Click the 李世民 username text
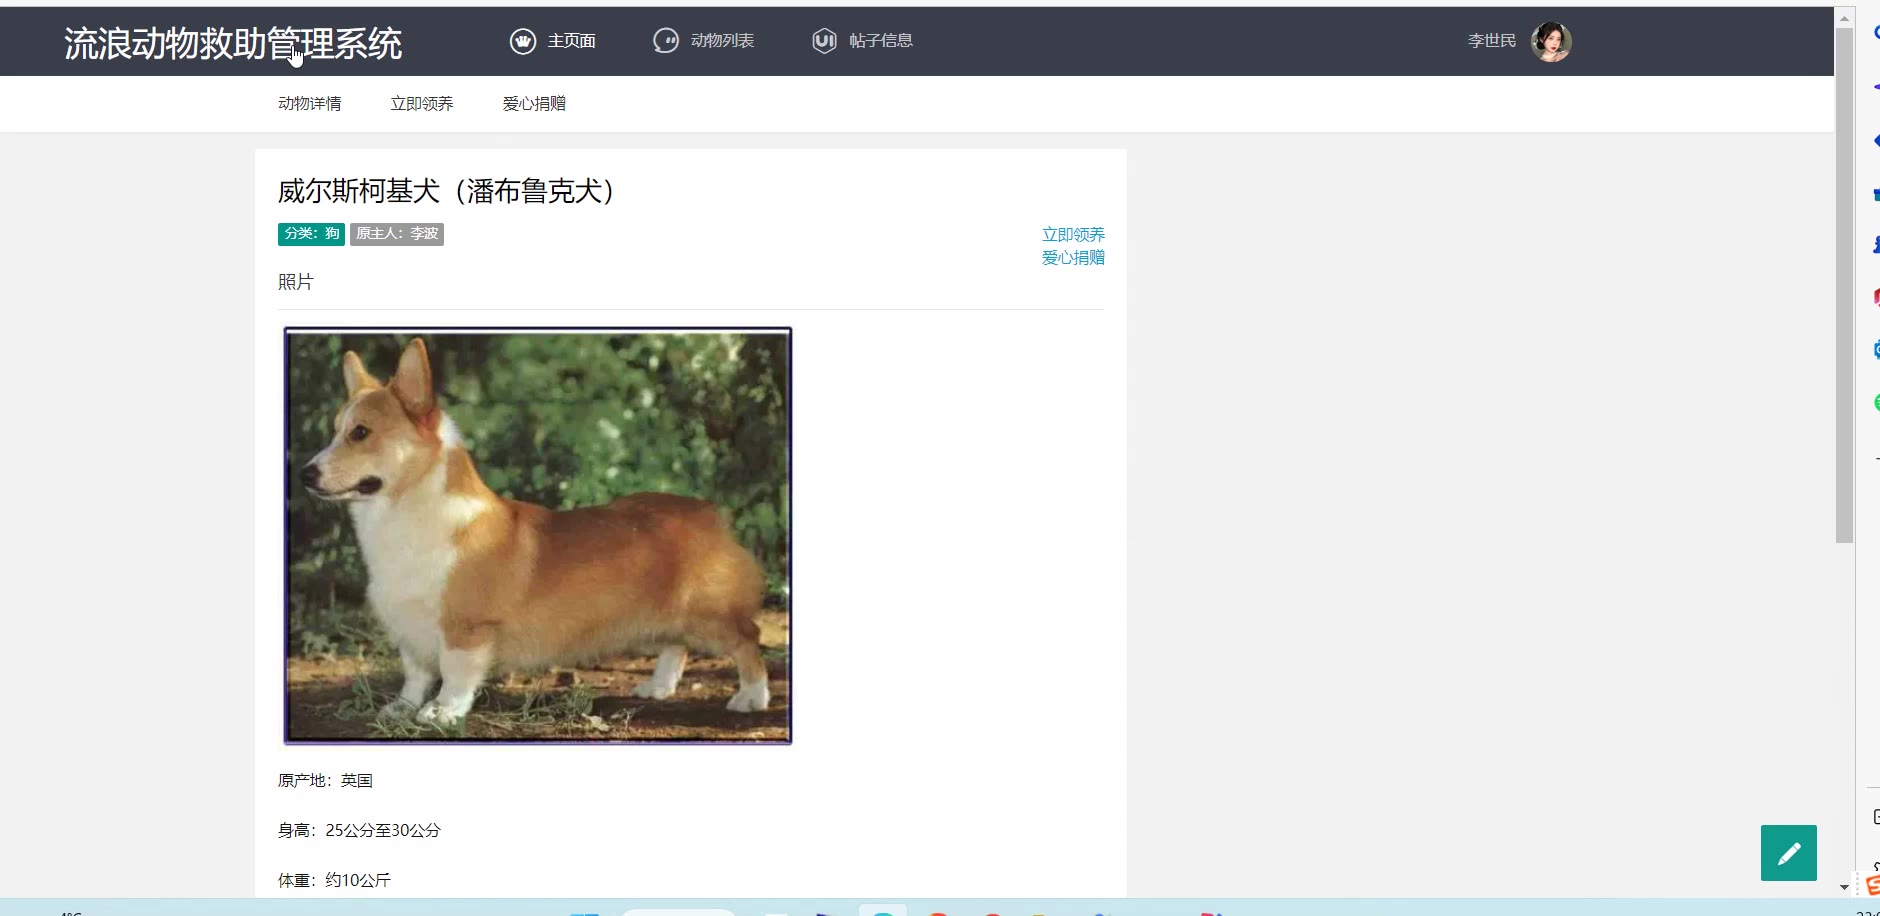The height and width of the screenshot is (916, 1880). click(1492, 41)
